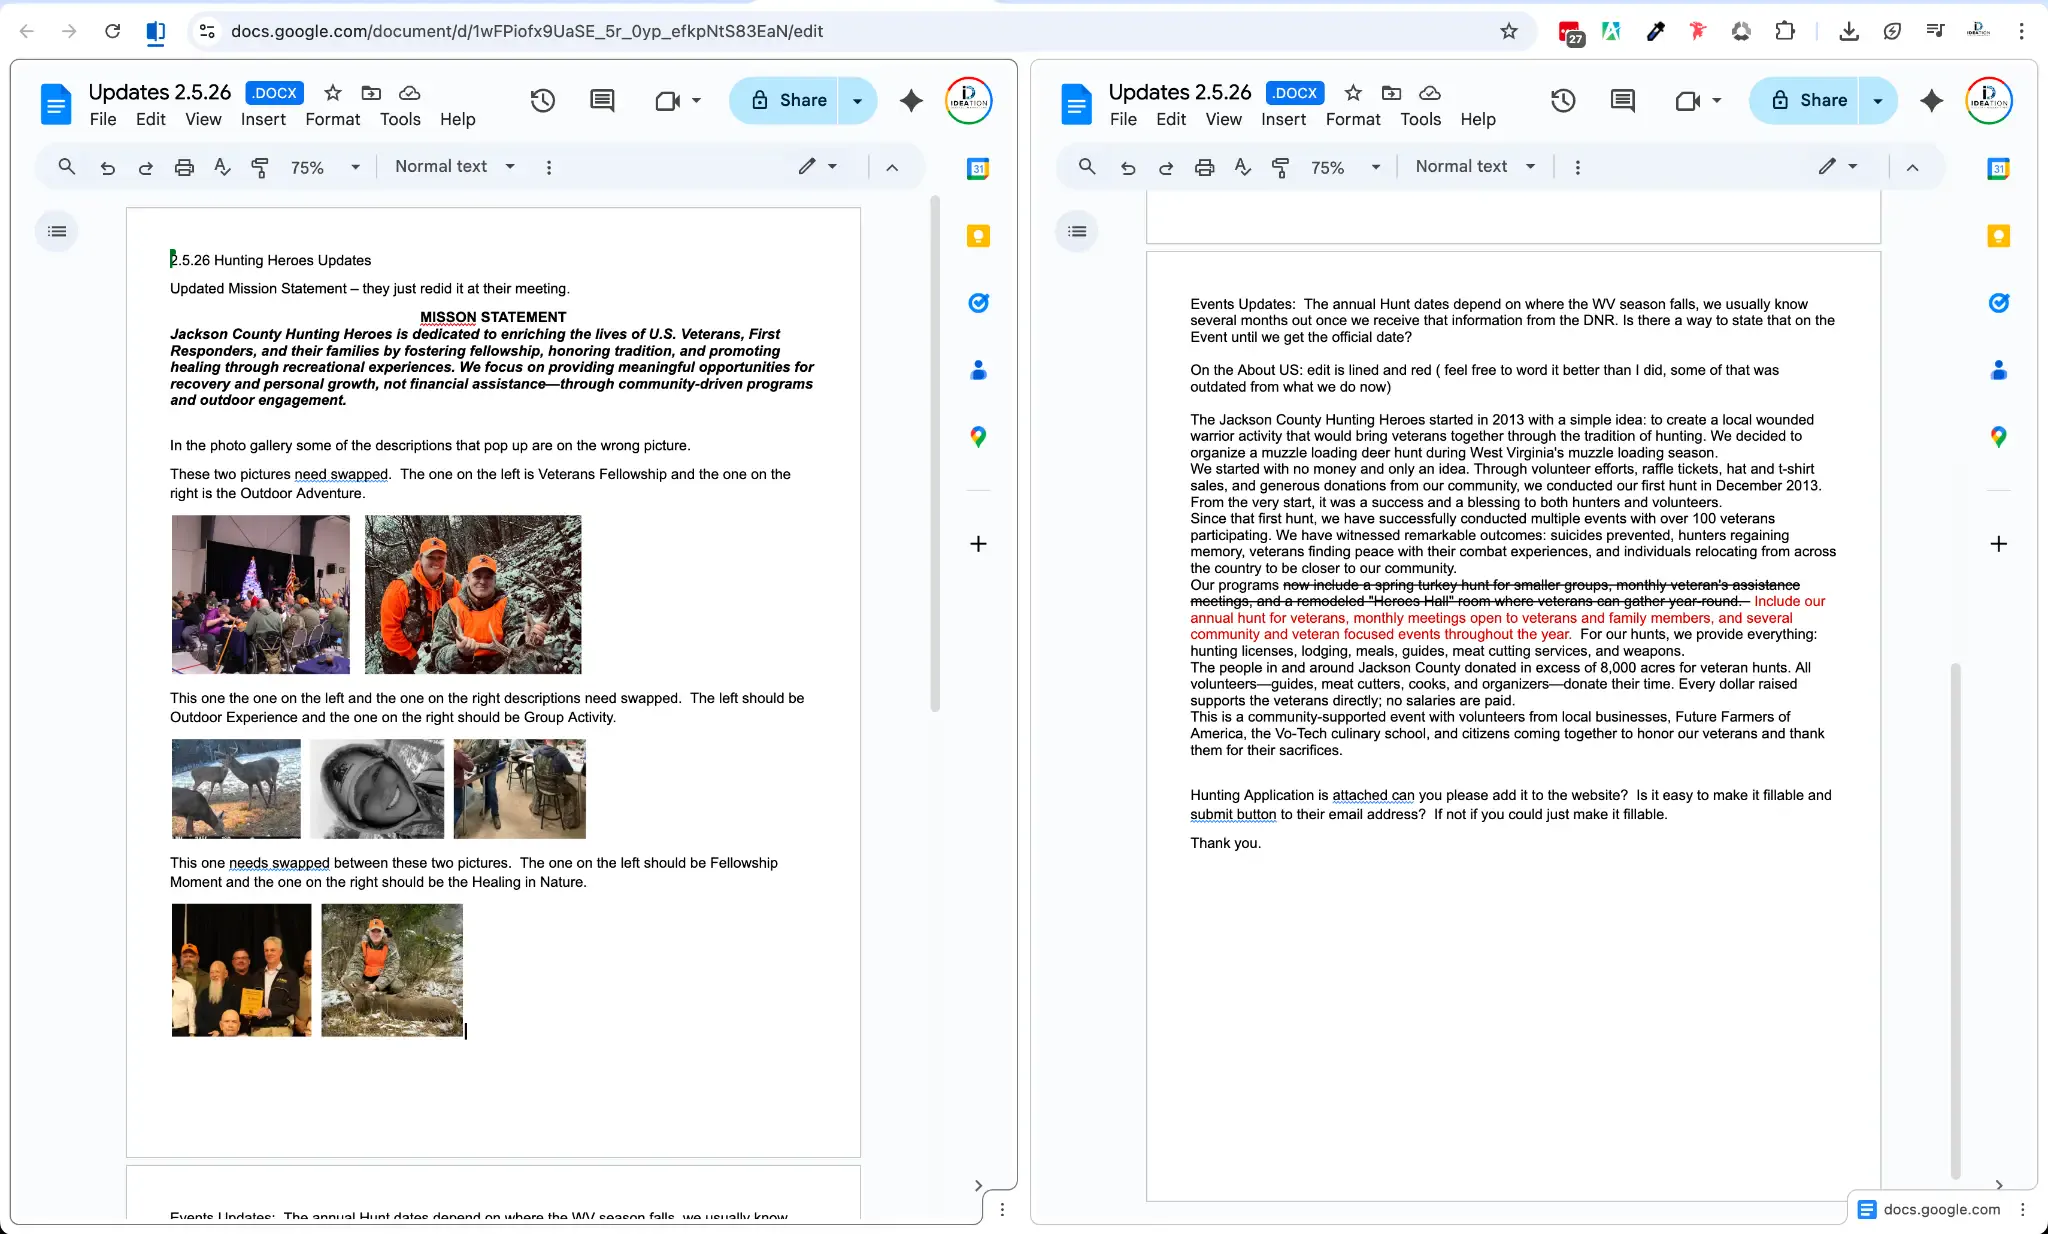Image resolution: width=2048 pixels, height=1234 pixels.
Task: Open Tools menu in right window
Action: pos(1420,119)
